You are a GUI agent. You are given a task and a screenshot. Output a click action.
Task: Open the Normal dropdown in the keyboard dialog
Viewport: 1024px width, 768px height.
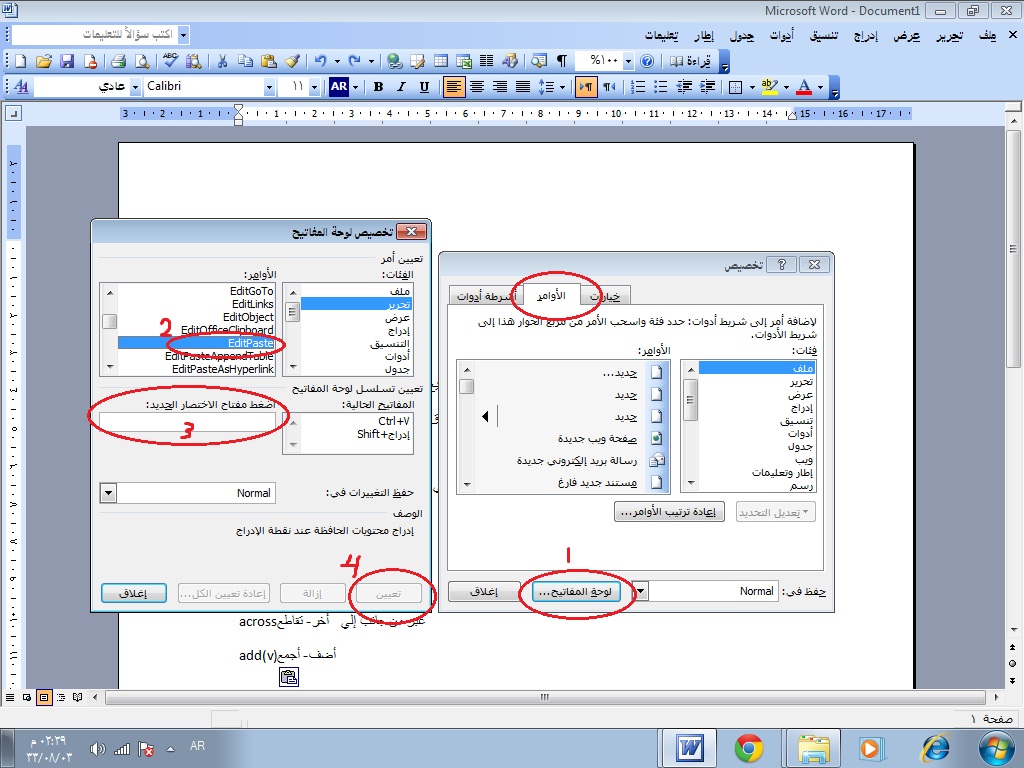[108, 493]
